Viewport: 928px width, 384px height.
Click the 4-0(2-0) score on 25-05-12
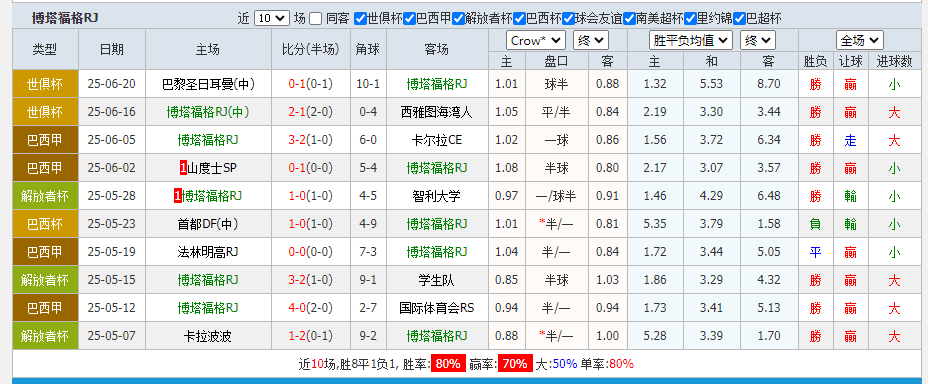pos(310,308)
